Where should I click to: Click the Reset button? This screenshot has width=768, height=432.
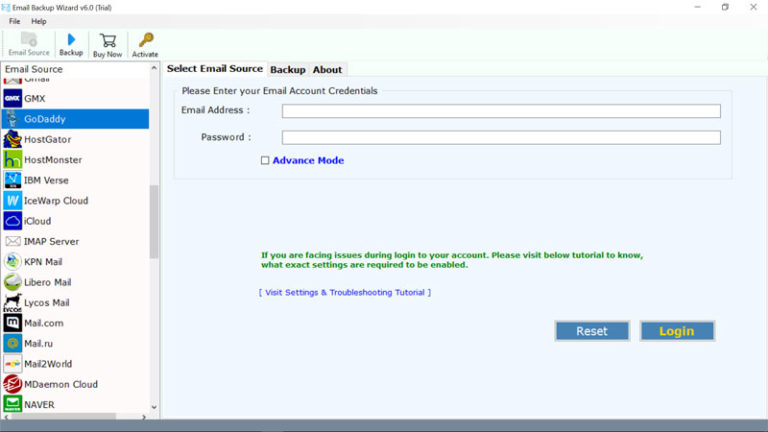(592, 331)
